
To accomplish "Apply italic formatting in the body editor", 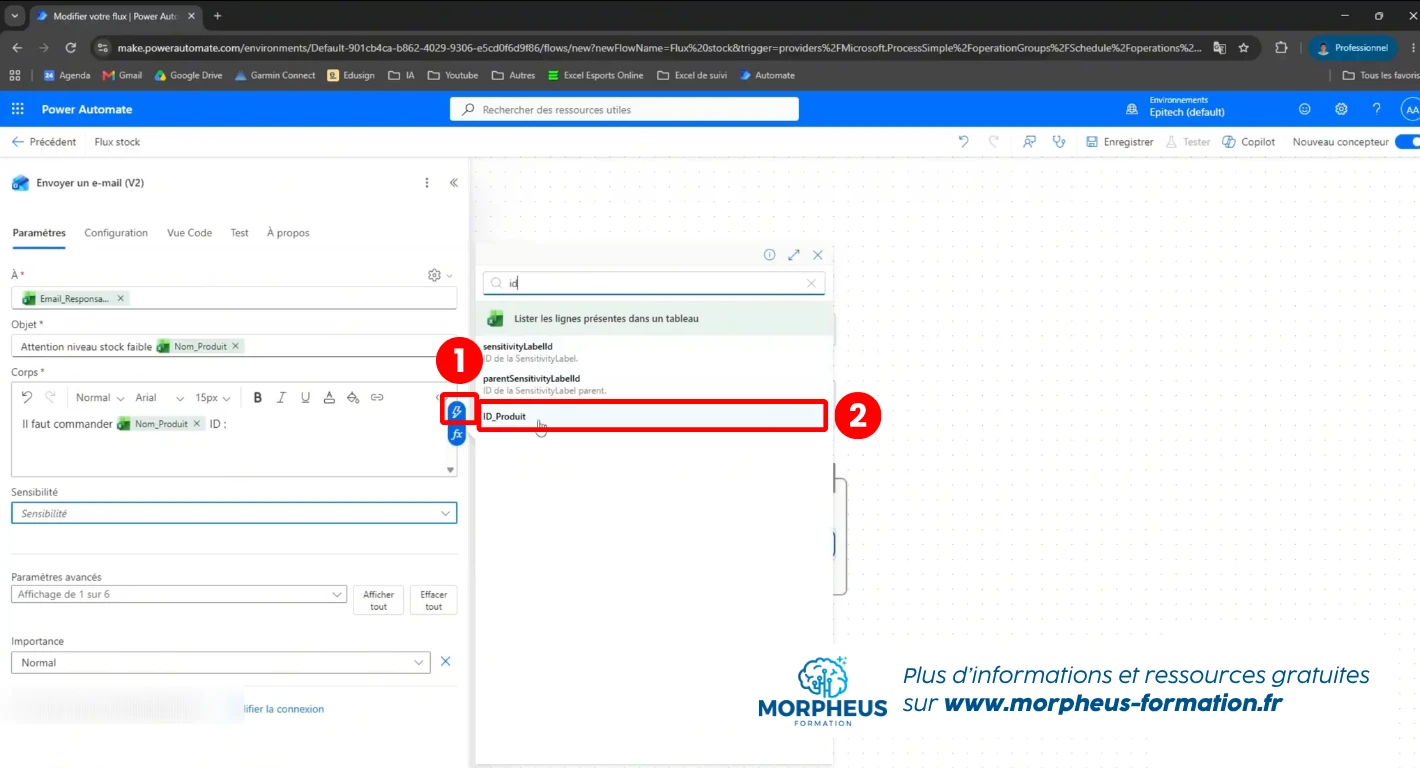I will click(x=281, y=397).
